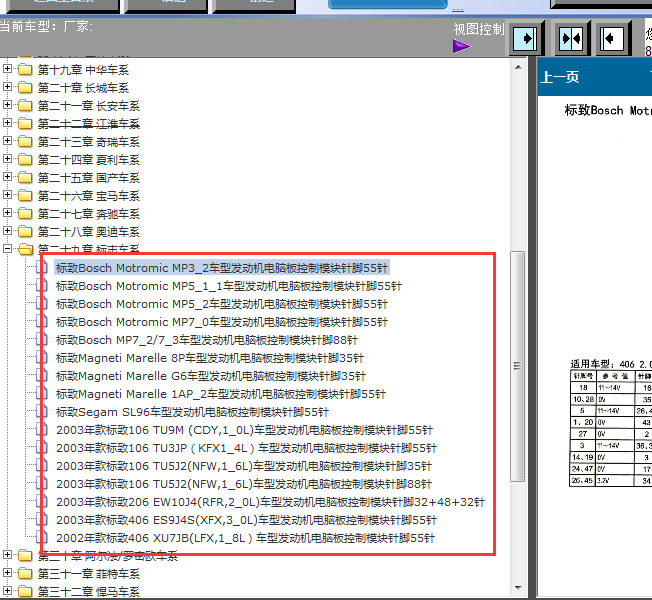This screenshot has width=652, height=600.
Task: Expand 第二十四章 夏利车系 chapter
Action: click(7, 158)
